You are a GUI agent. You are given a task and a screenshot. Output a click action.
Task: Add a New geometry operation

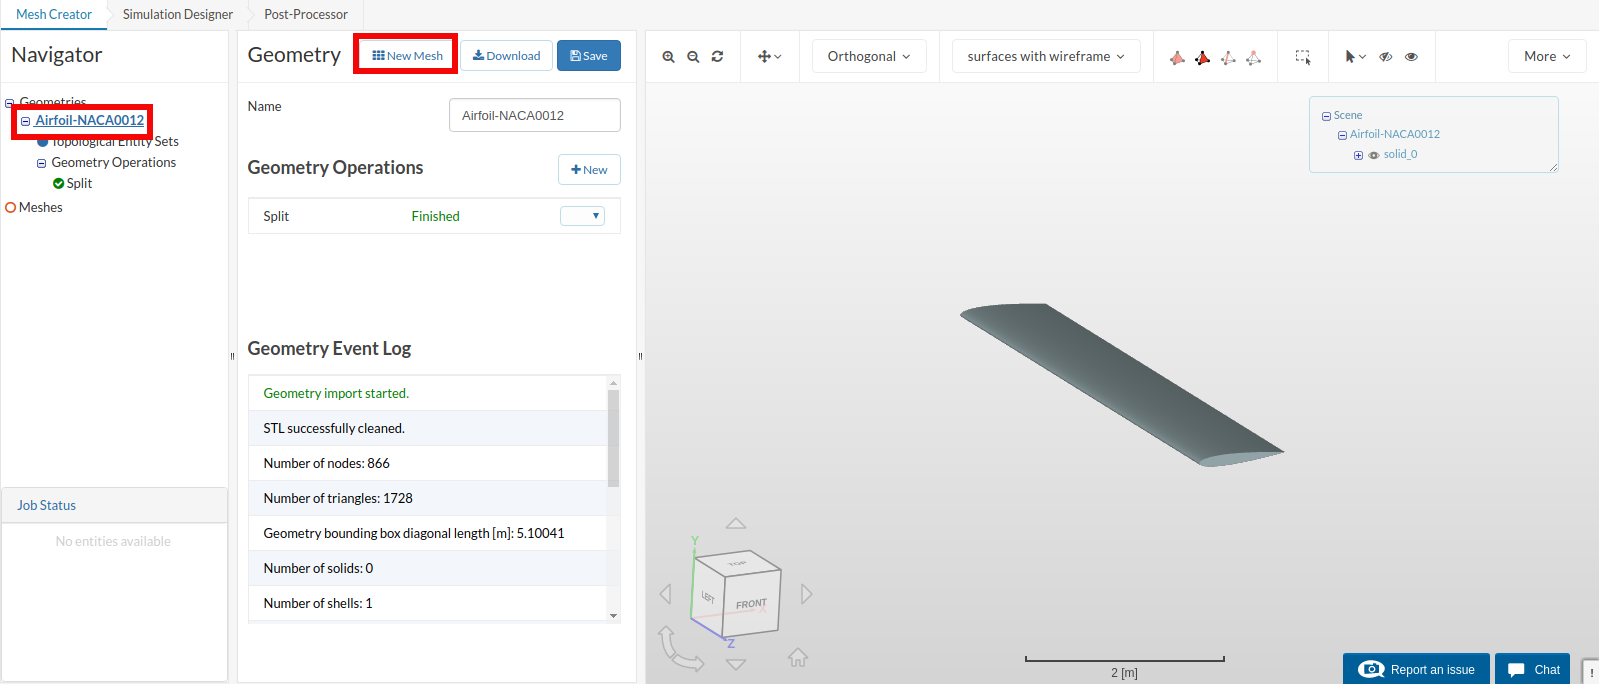tap(589, 170)
